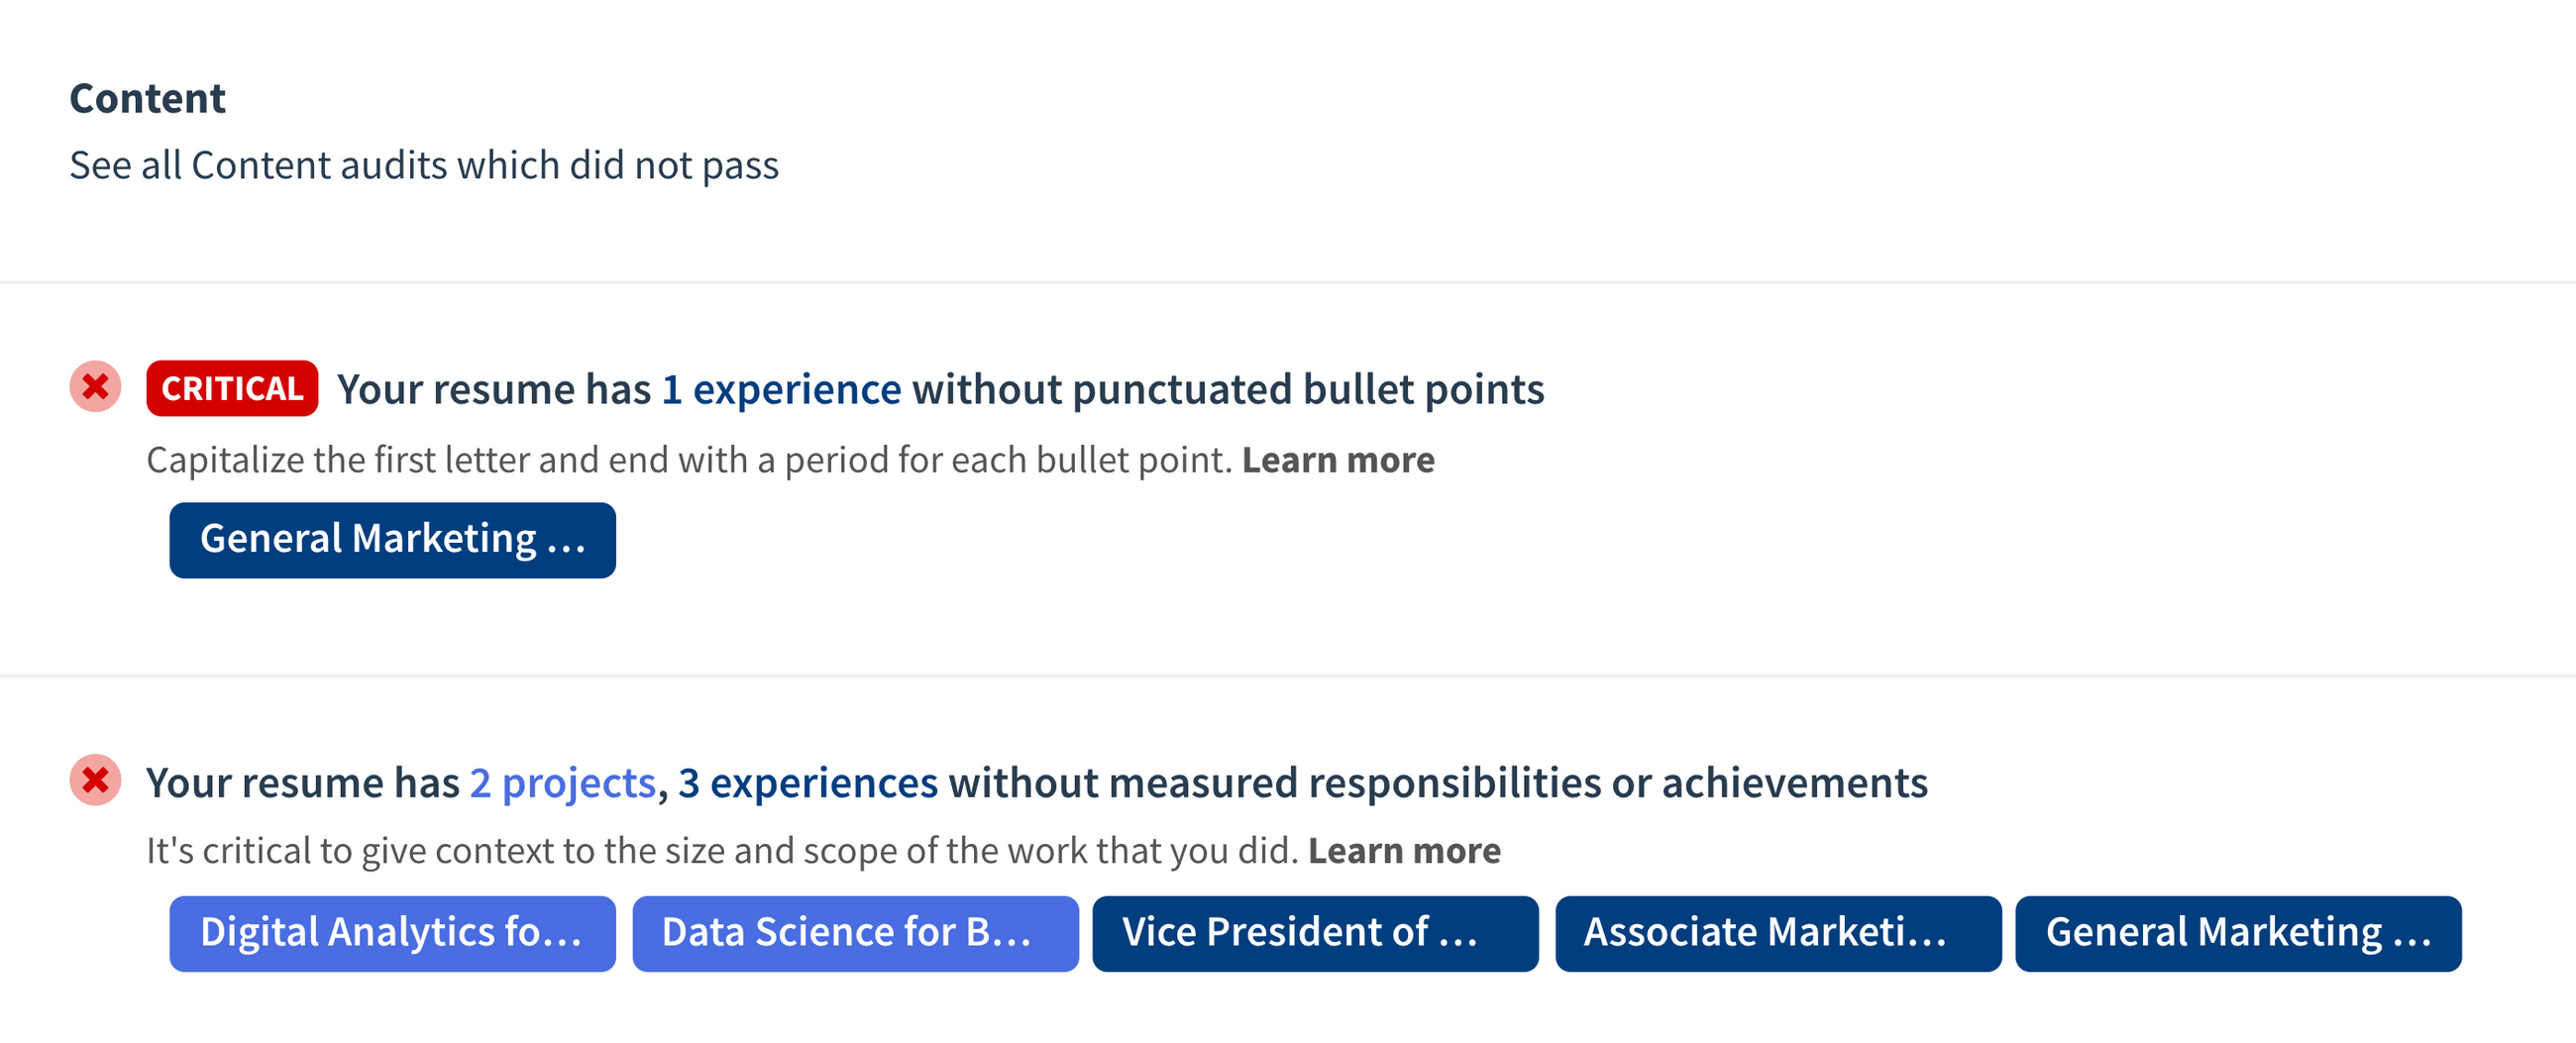Open Learn more about measured responsibilities
Viewport: 2576px width, 1043px height.
coord(1404,851)
